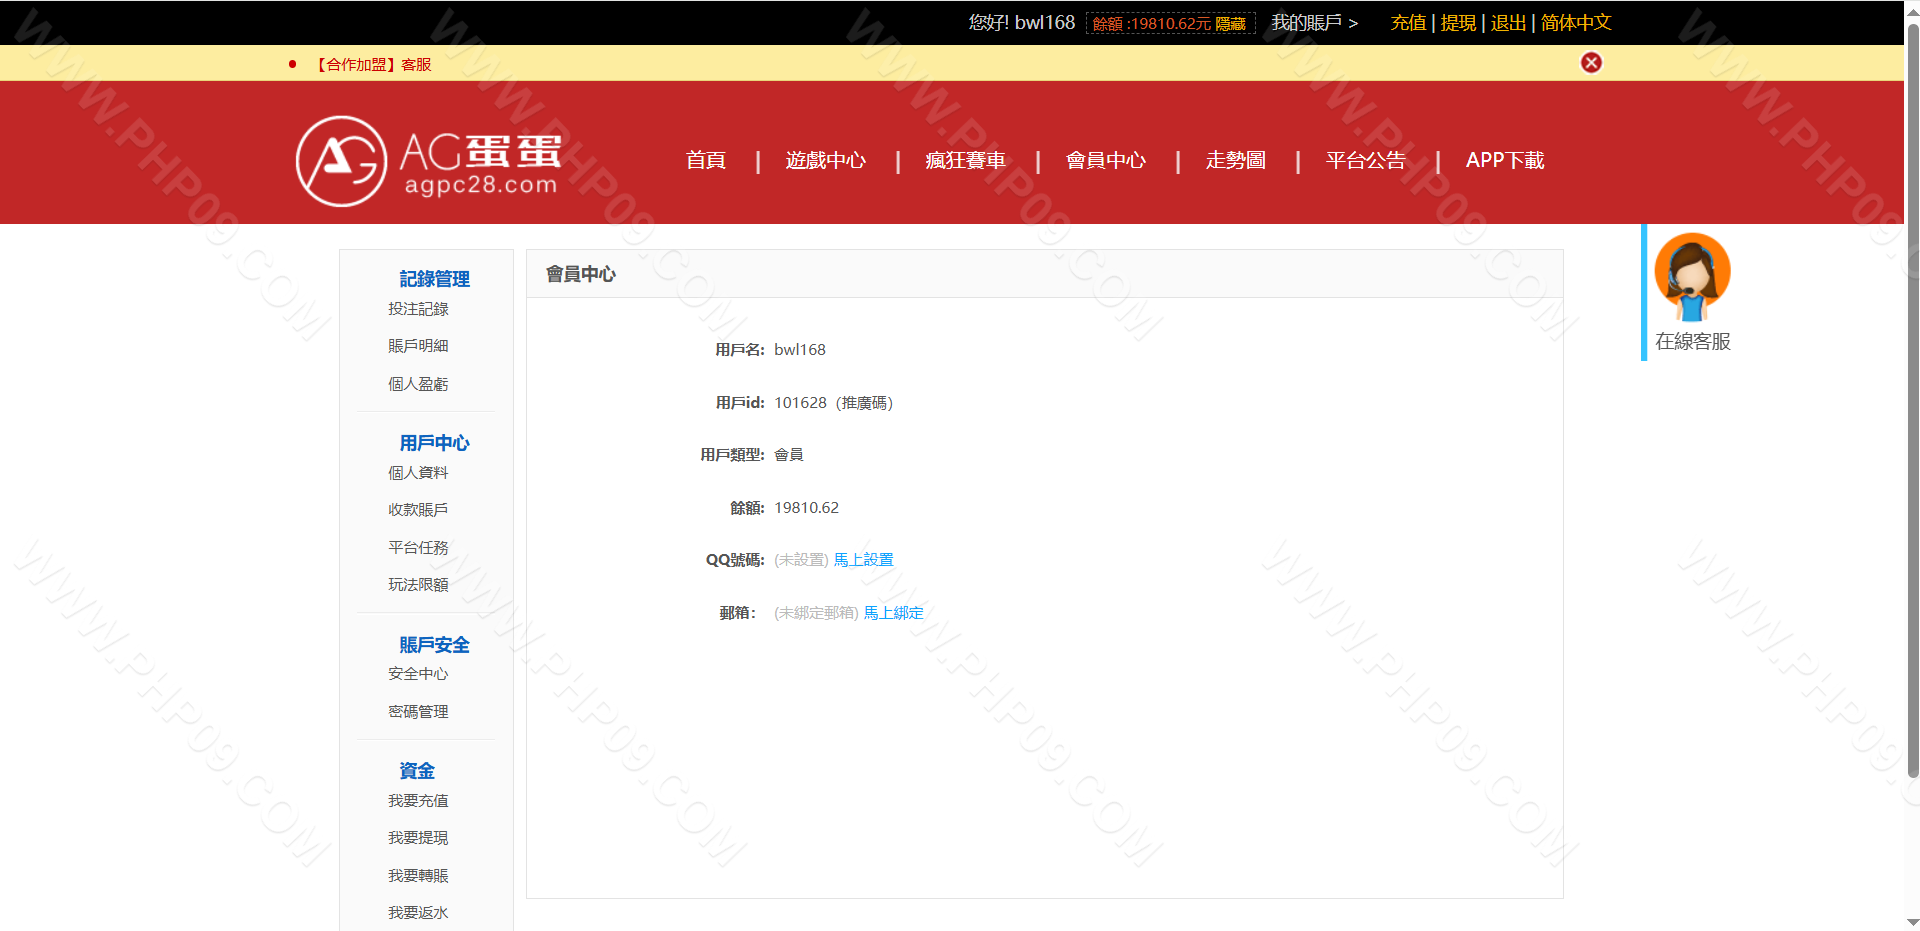Click the page's vertical scrollbar
Screen dimensions: 1920x931
1912,400
